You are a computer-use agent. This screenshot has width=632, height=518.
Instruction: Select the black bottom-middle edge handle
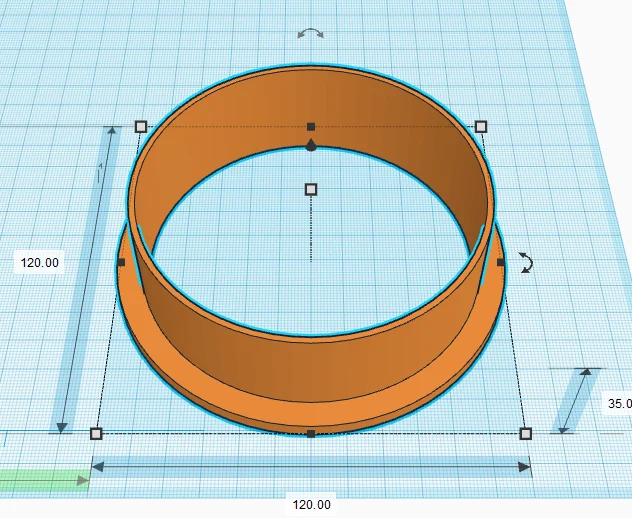tap(311, 434)
